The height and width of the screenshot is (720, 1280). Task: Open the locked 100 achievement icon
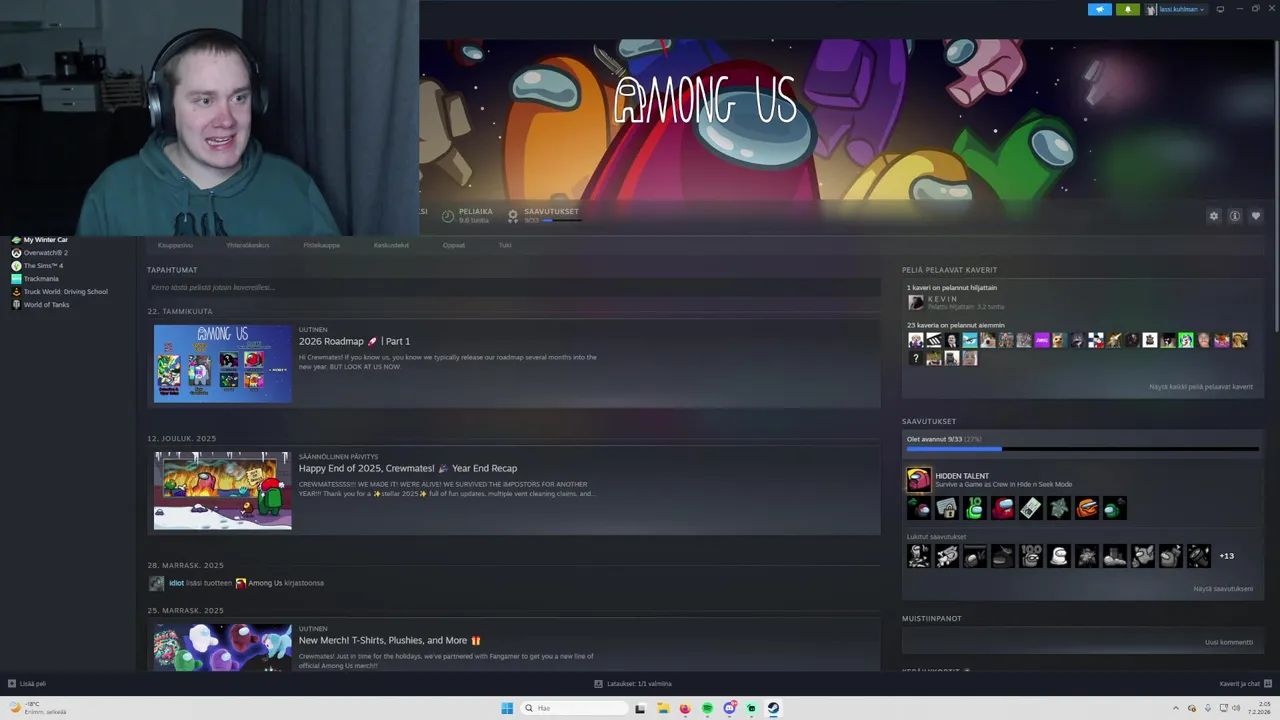1030,556
